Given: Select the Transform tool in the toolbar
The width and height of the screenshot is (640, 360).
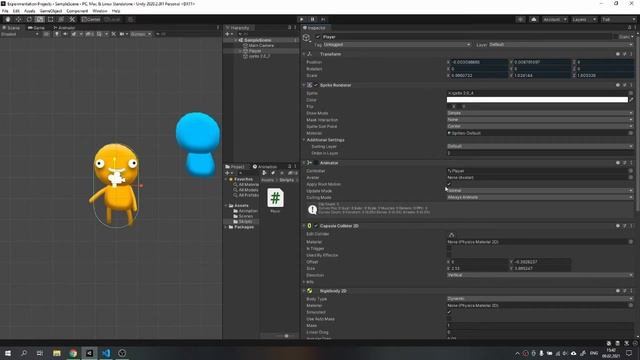Looking at the screenshot, I should coord(61,19).
